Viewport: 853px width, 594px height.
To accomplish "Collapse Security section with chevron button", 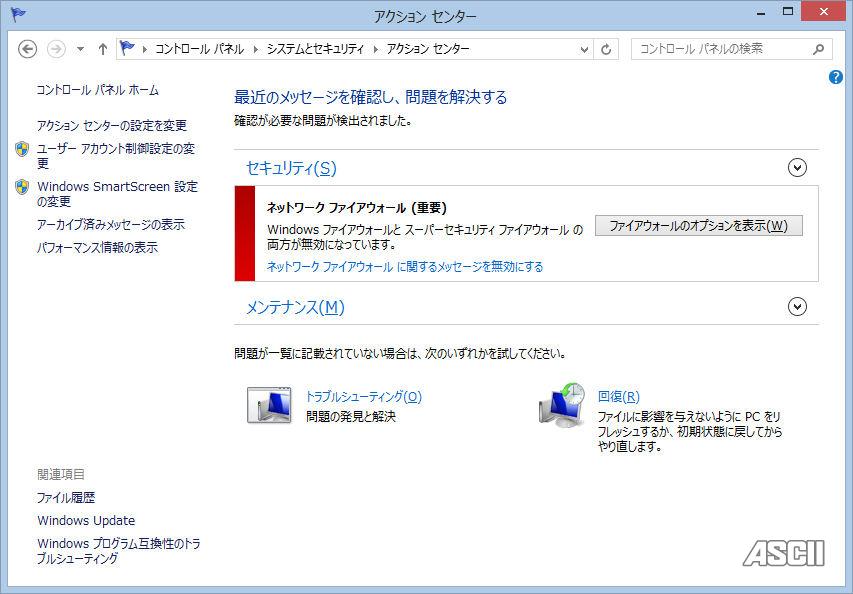I will [797, 168].
